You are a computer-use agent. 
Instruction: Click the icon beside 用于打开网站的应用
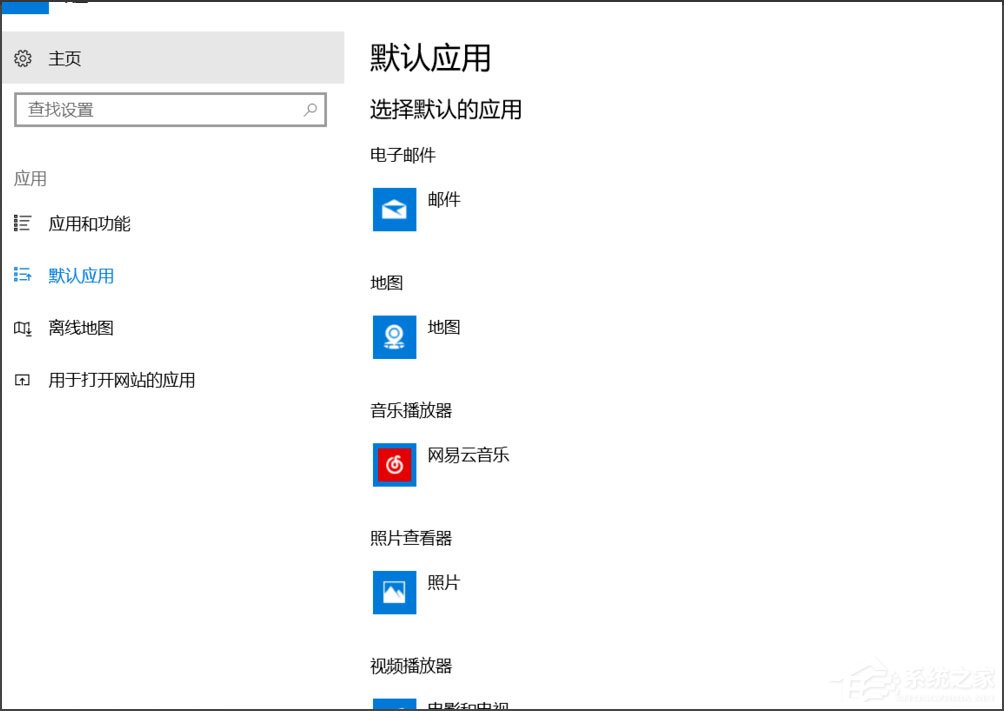point(22,380)
